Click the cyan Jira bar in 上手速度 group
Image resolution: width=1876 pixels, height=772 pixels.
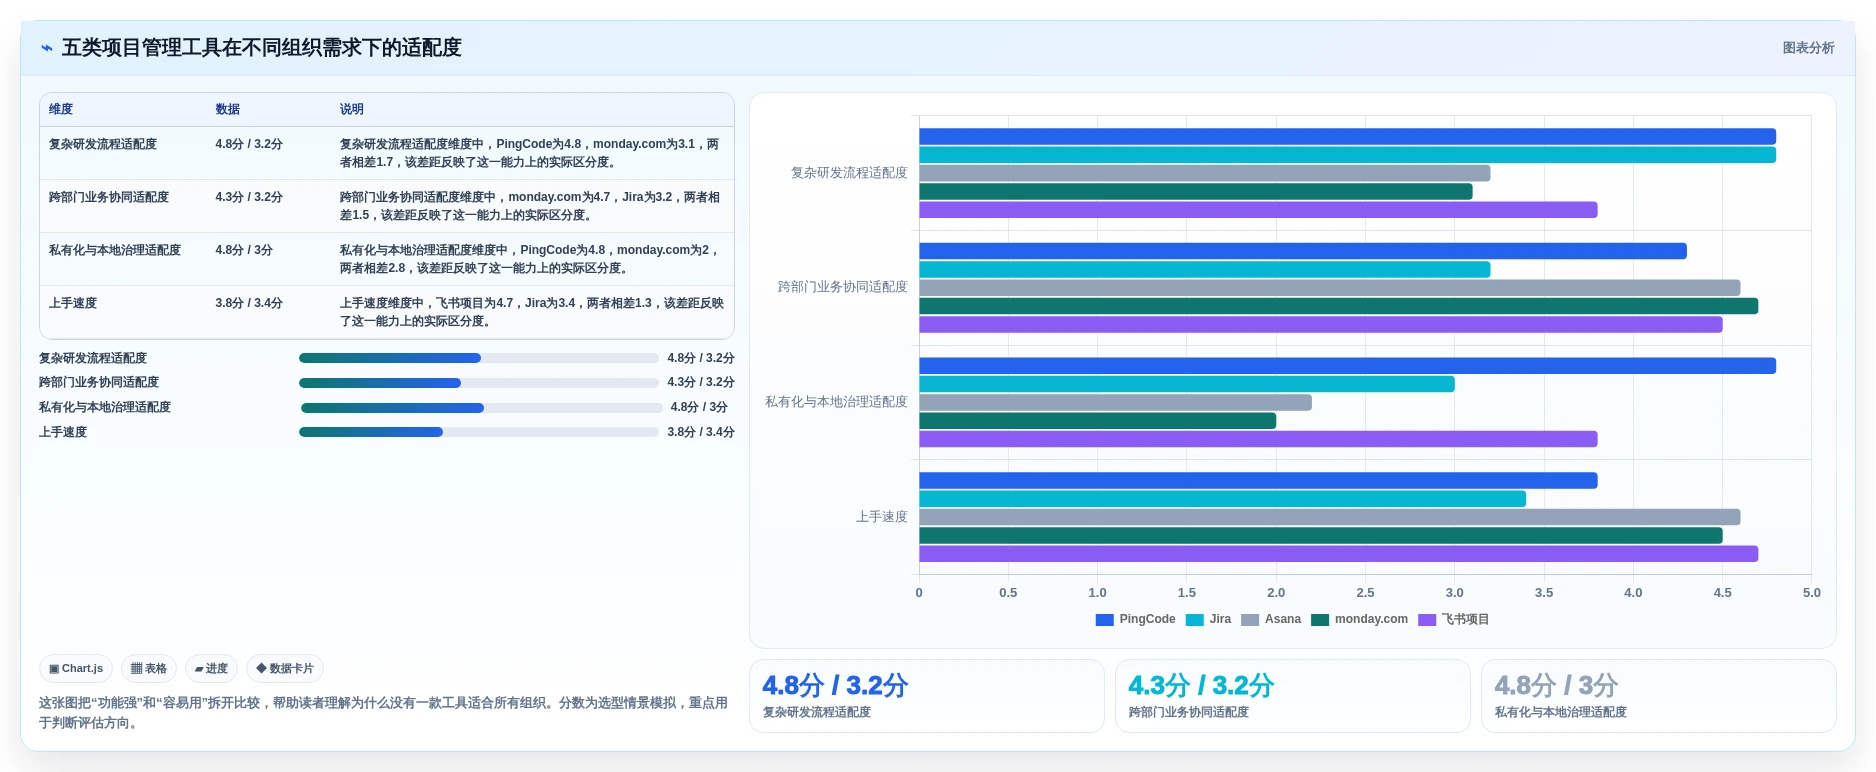click(1222, 499)
